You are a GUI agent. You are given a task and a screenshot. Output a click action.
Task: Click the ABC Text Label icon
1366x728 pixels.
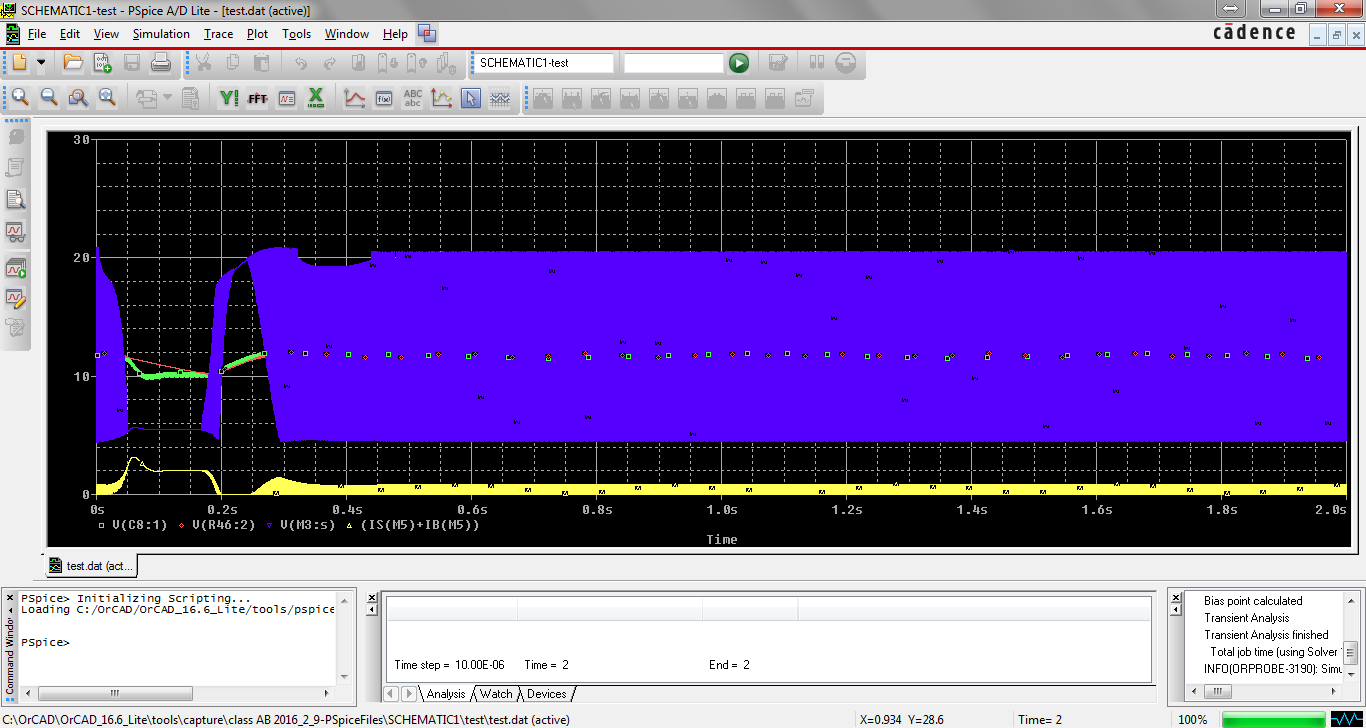point(413,98)
